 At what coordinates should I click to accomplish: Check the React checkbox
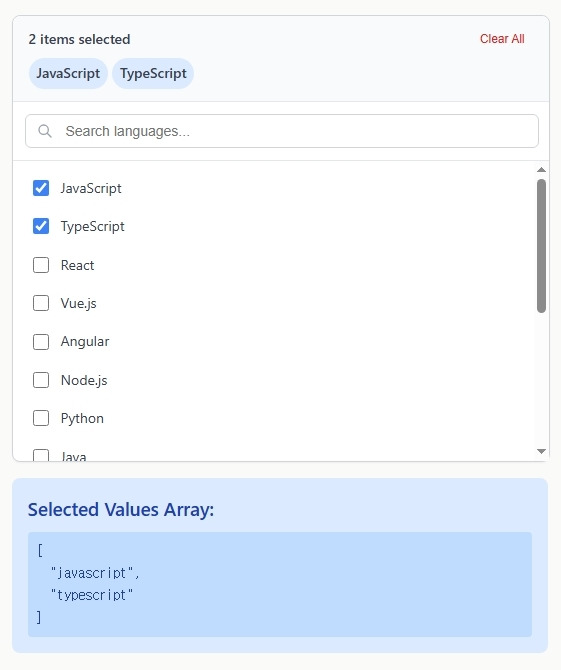tap(41, 265)
